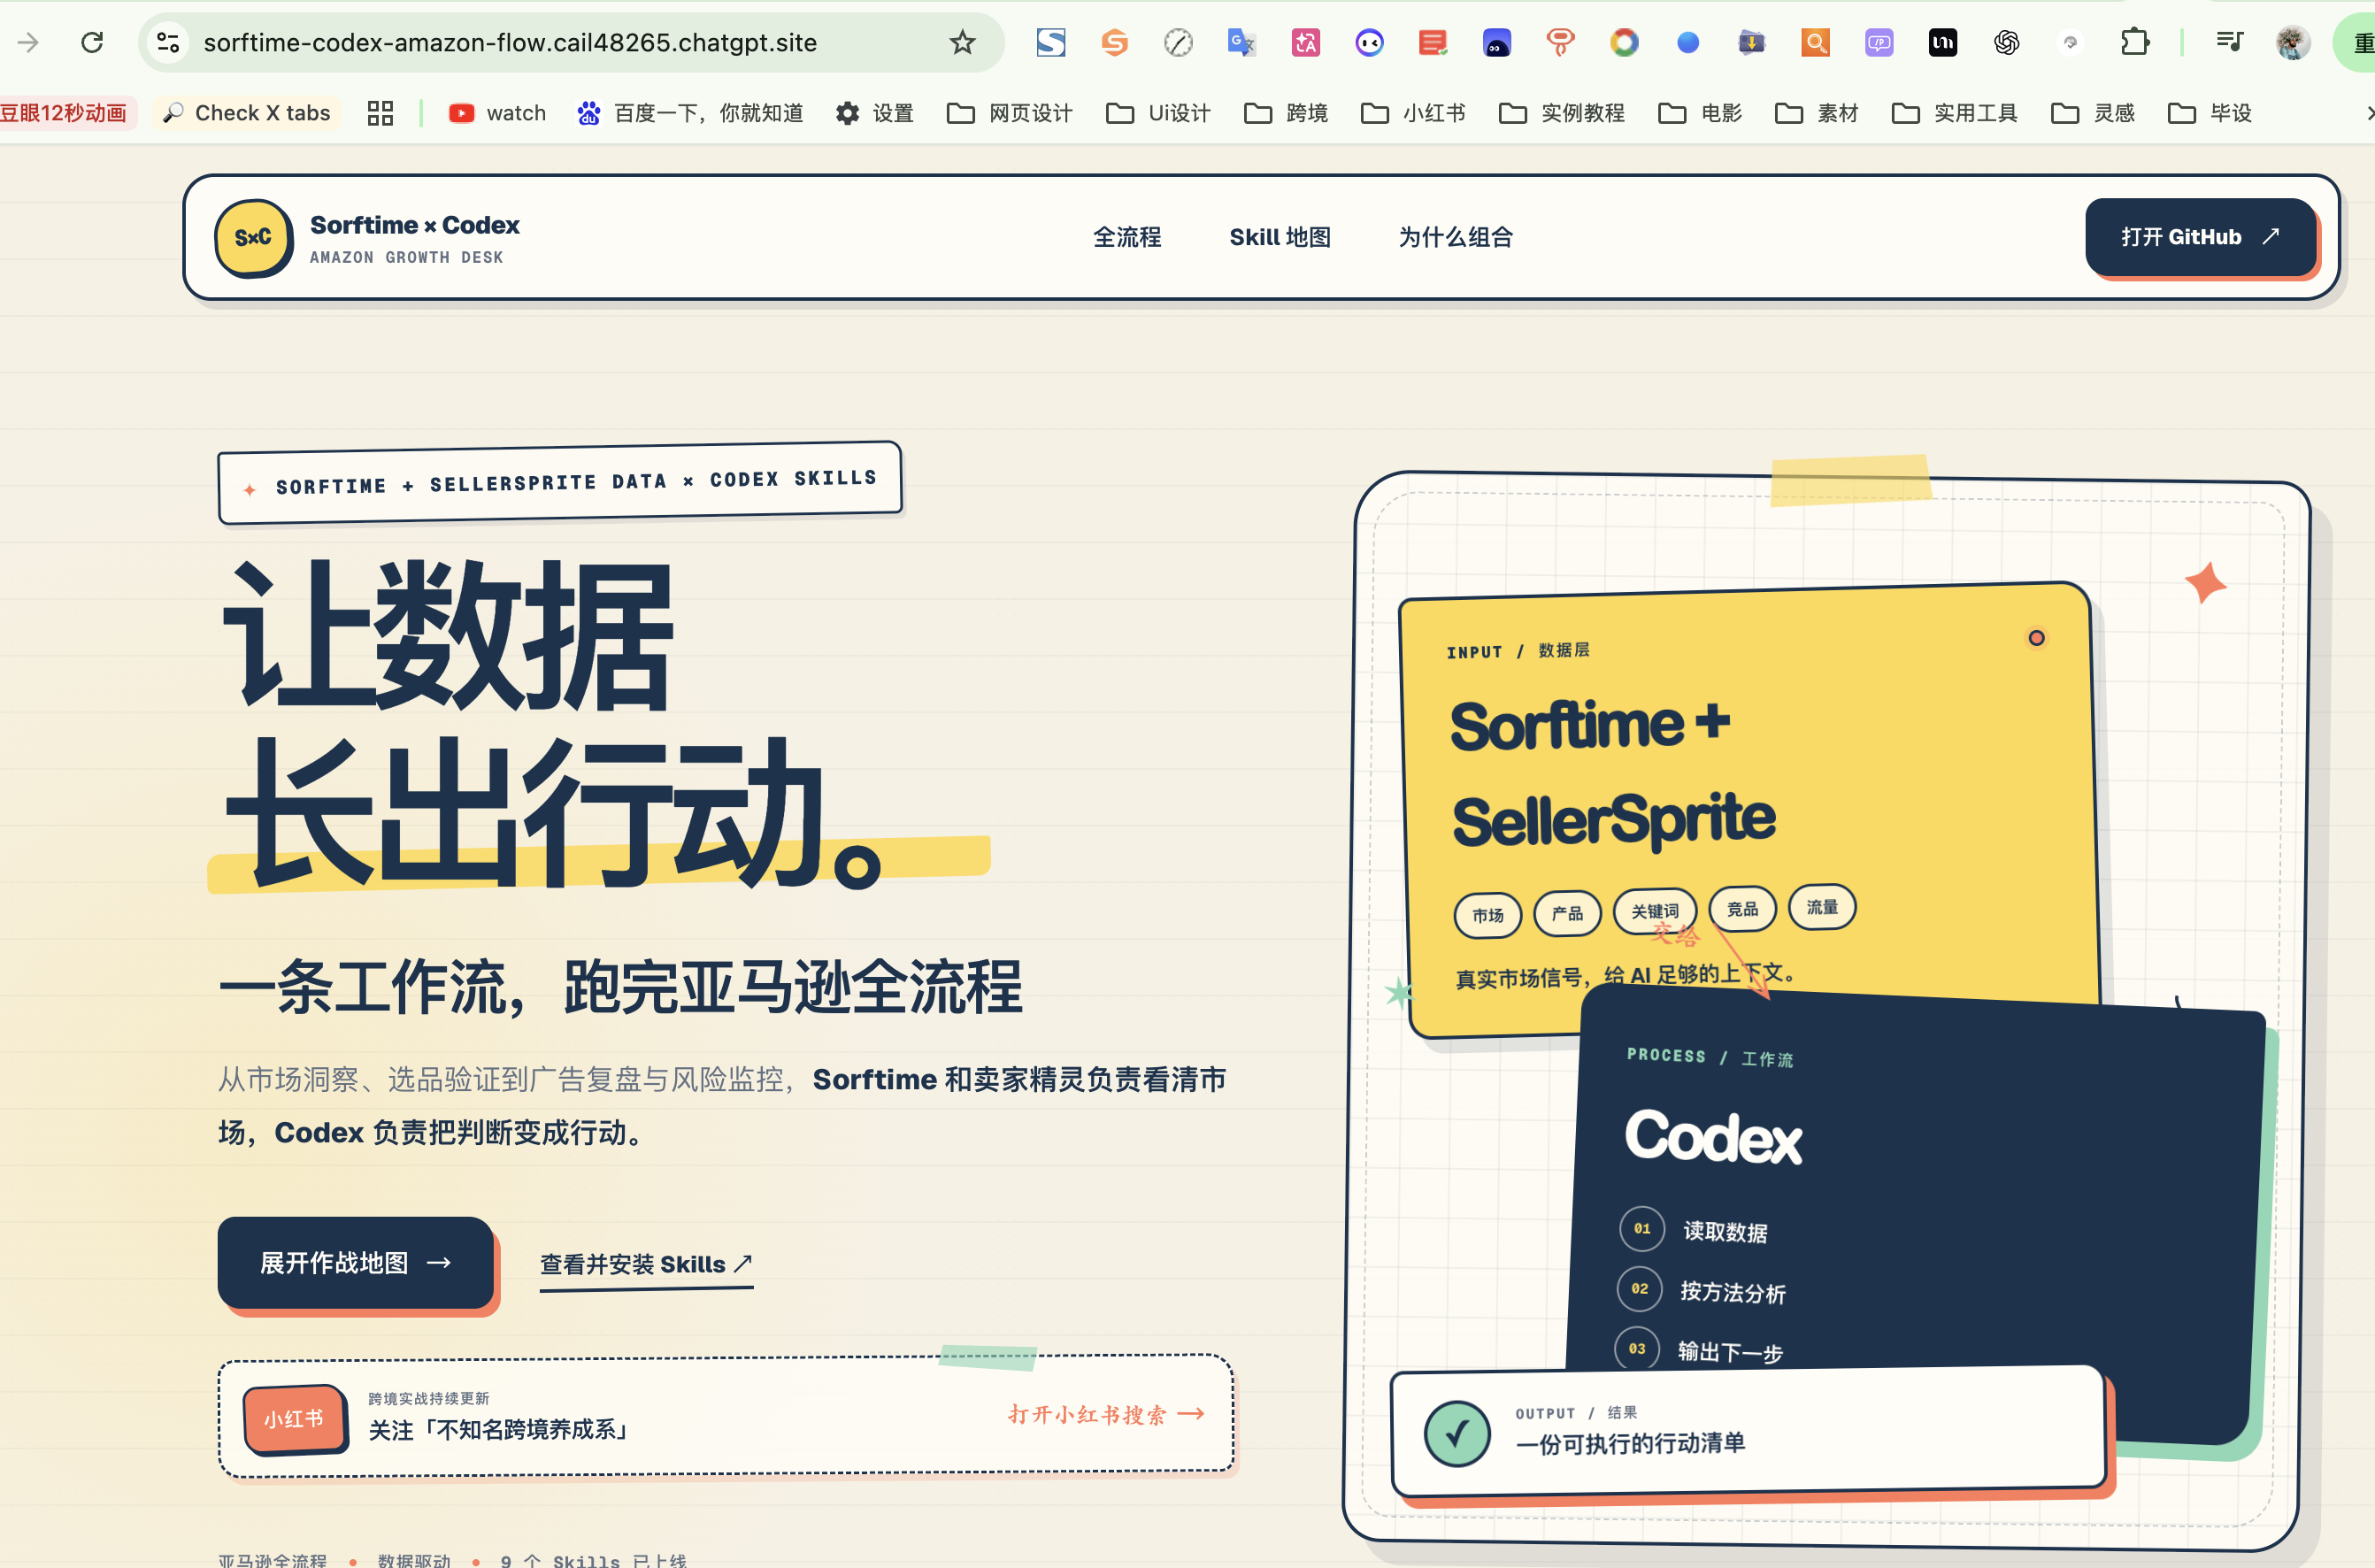
Task: Expand the 实用工具 bookmark folder
Action: click(x=1955, y=113)
